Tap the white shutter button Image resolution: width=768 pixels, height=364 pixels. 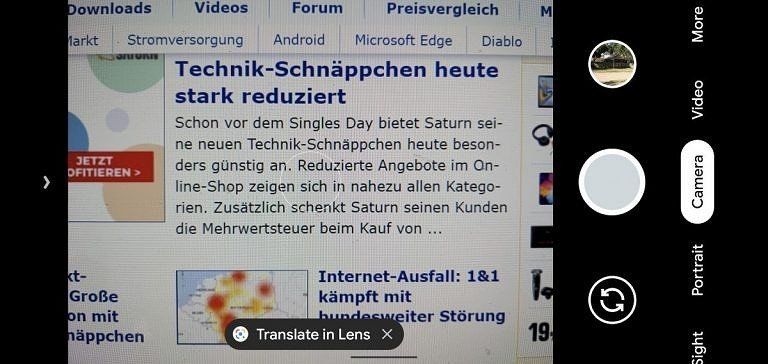tap(612, 182)
